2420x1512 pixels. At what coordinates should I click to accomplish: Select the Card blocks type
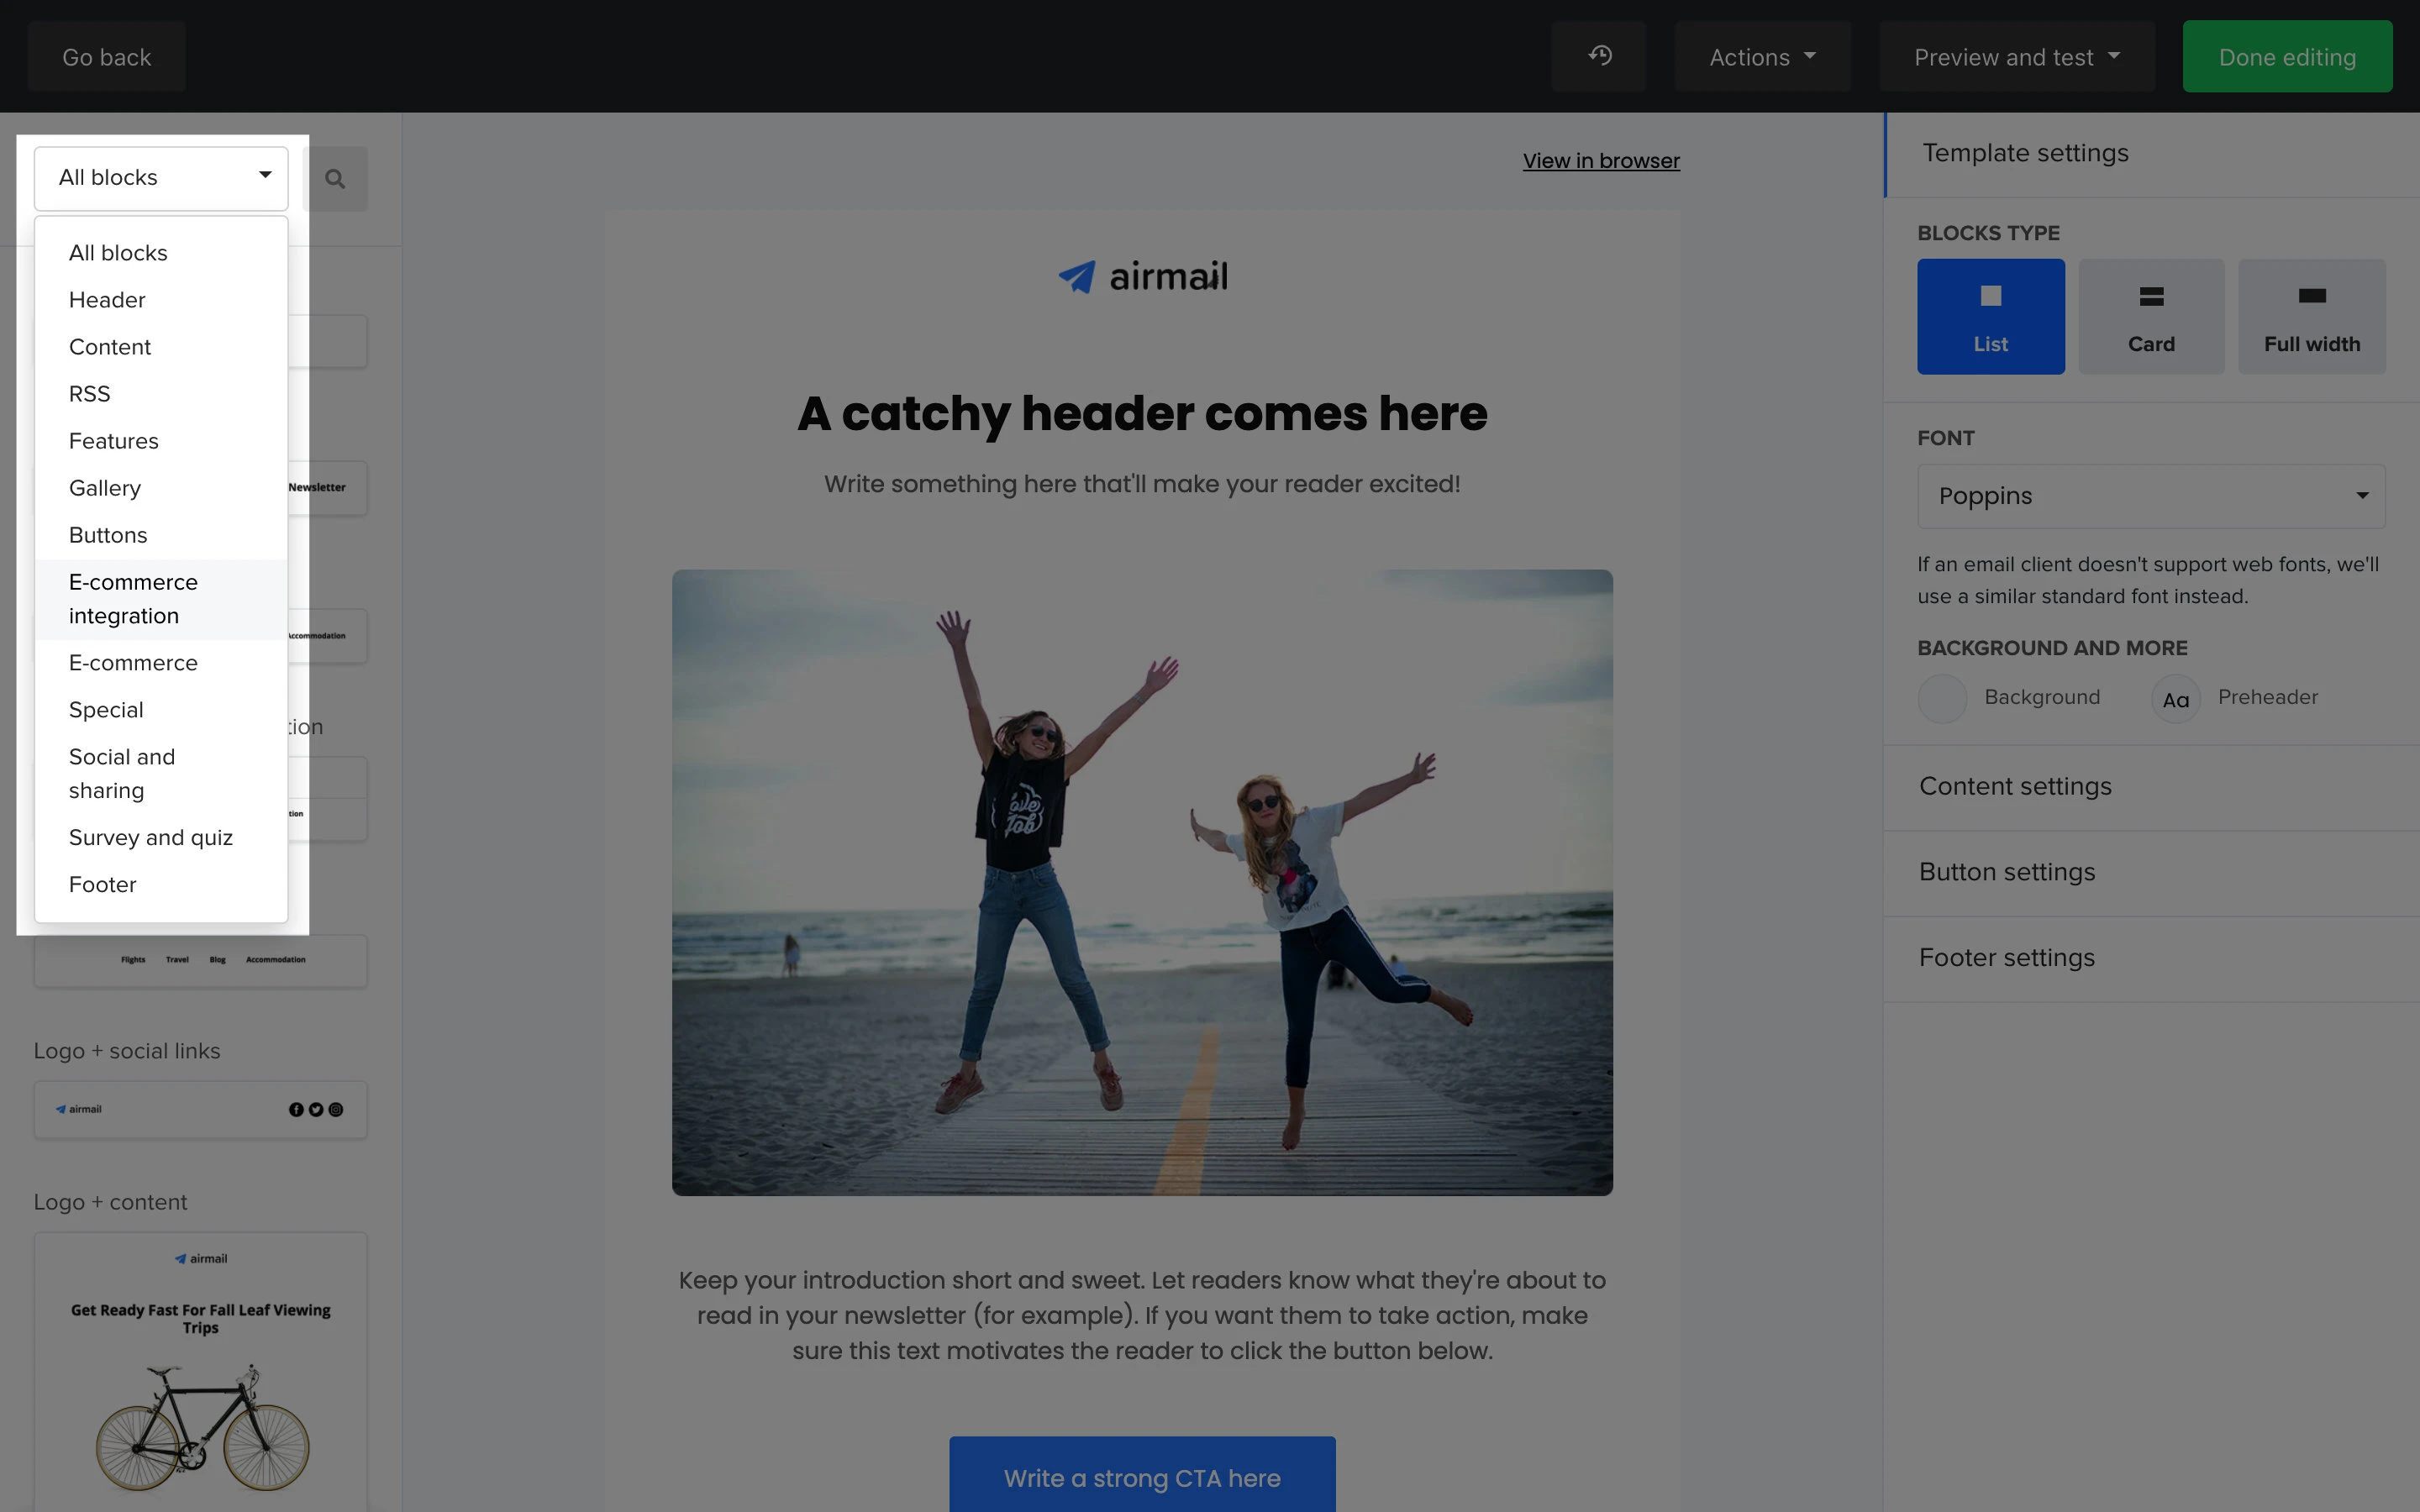2151,316
